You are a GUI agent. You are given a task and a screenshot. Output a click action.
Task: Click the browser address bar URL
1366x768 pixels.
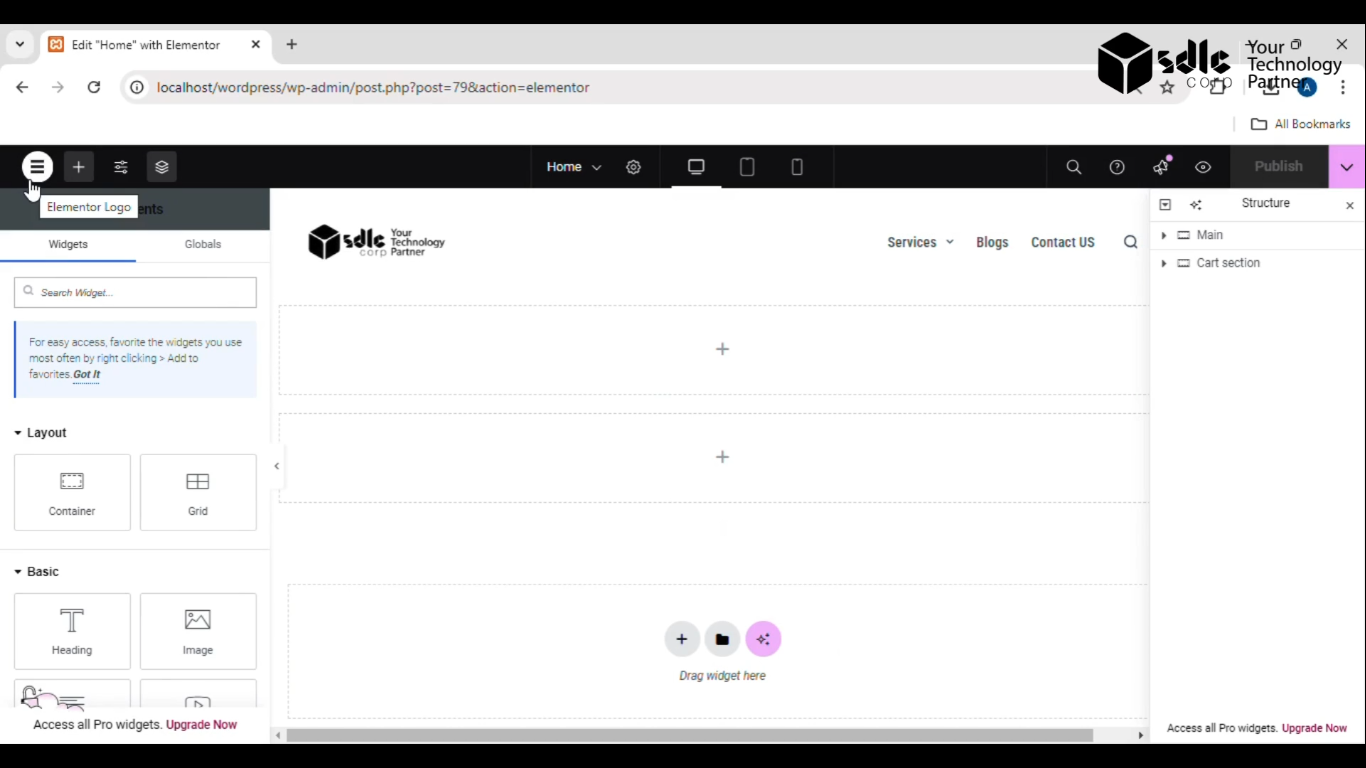tap(373, 87)
